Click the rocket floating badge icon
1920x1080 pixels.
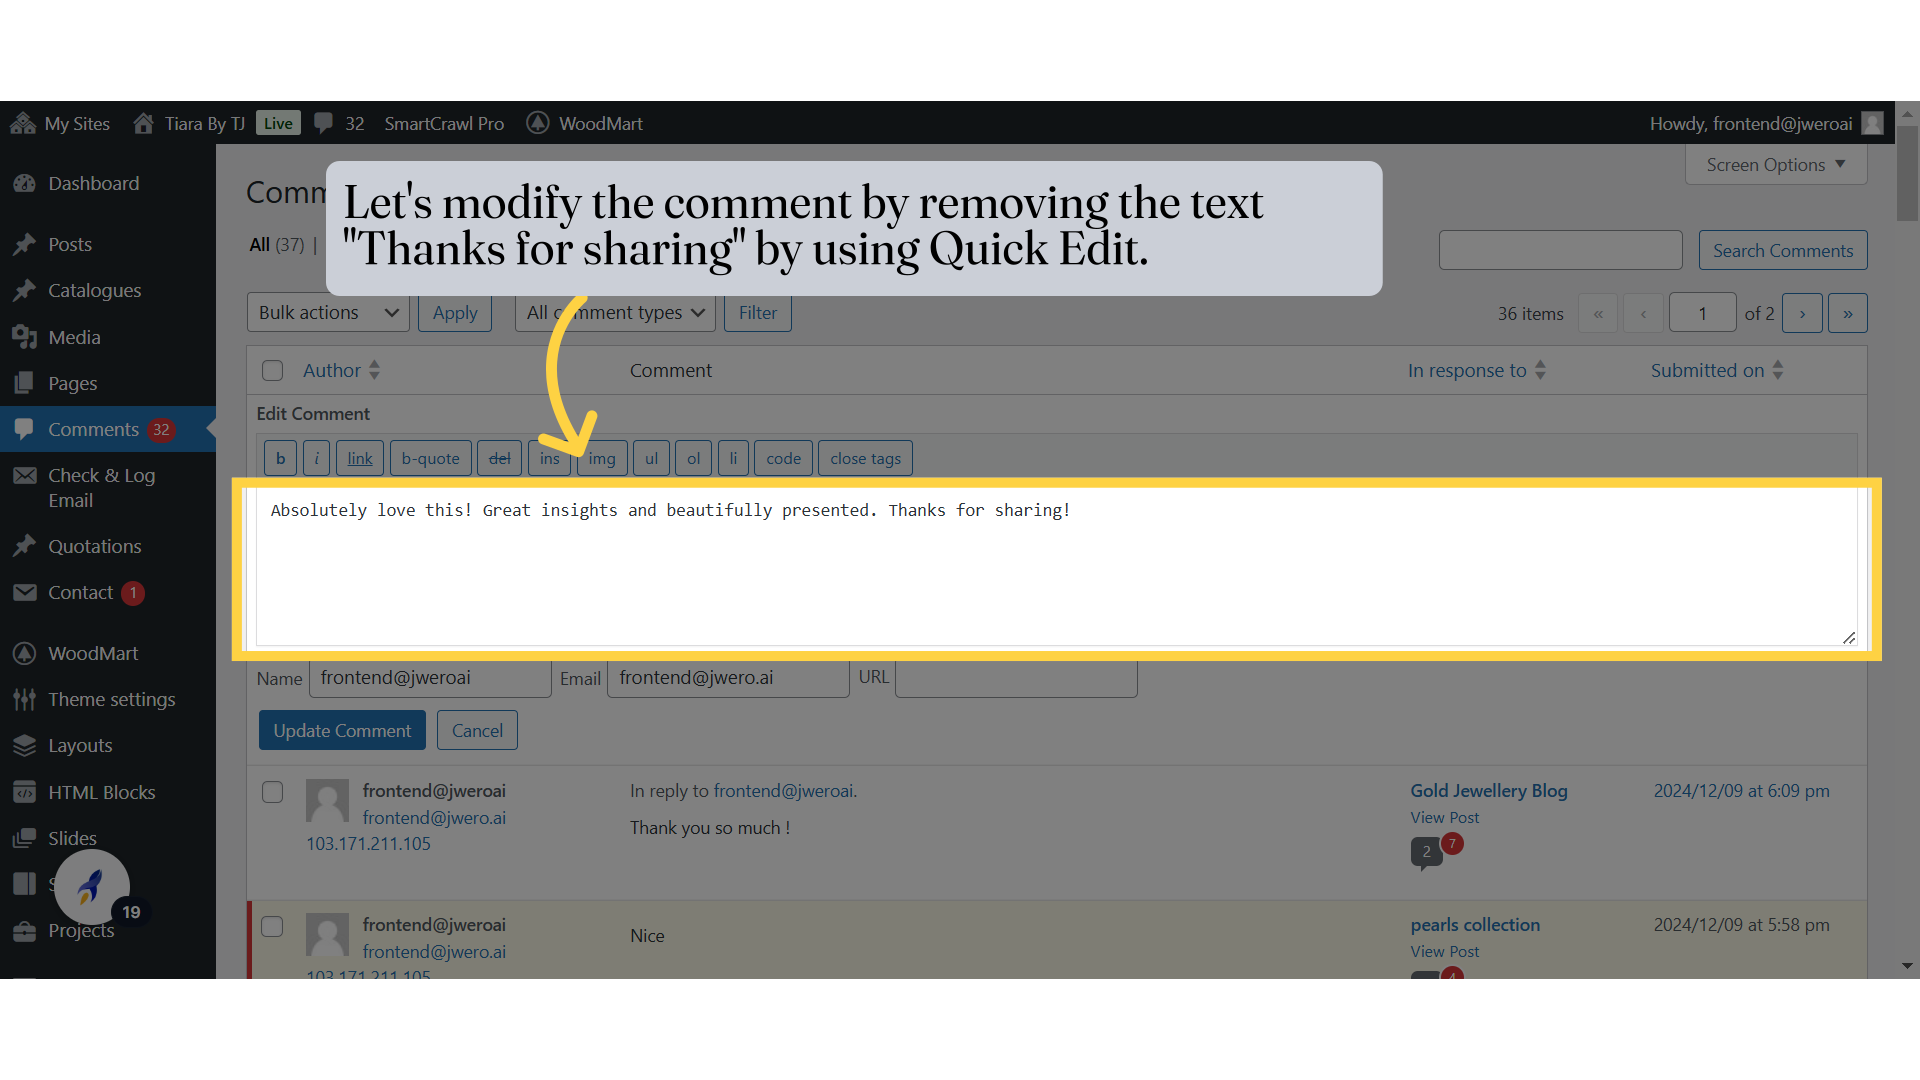[x=91, y=886]
